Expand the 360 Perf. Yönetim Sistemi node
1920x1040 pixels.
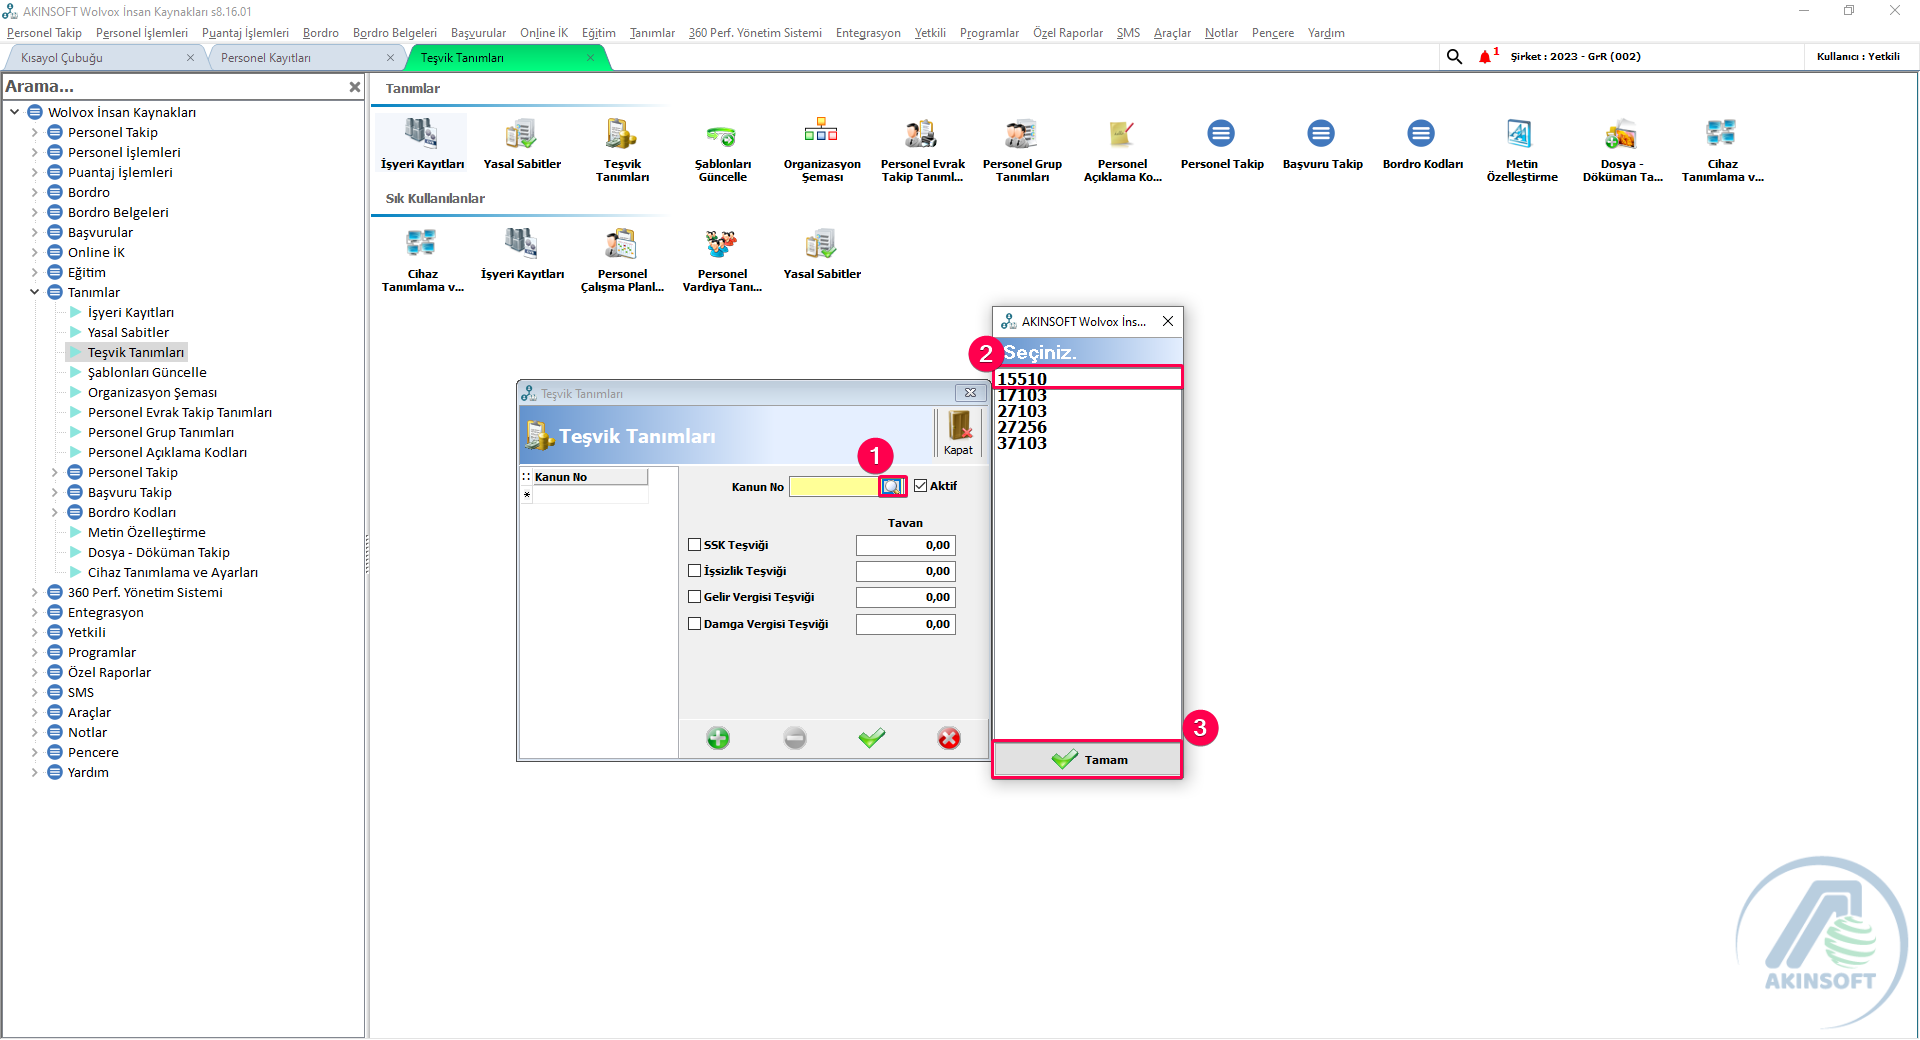pos(34,592)
